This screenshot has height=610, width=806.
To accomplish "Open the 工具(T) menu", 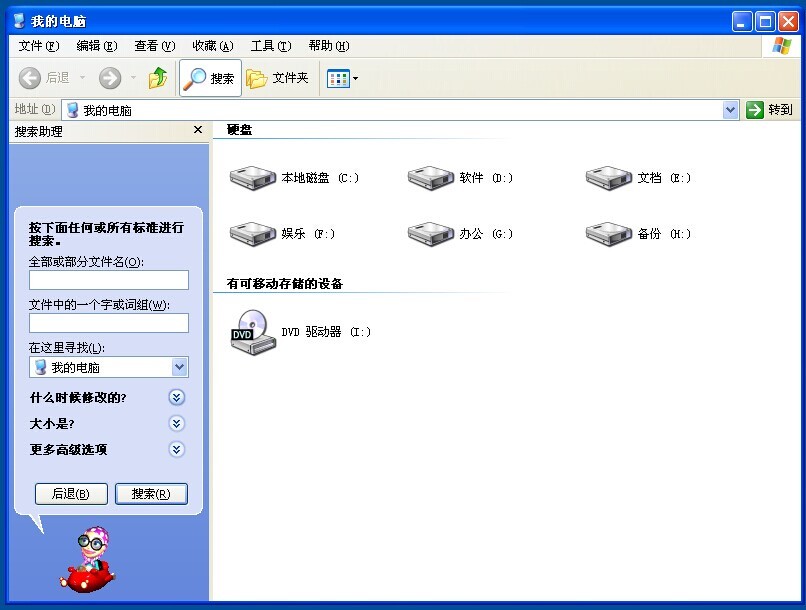I will 271,46.
